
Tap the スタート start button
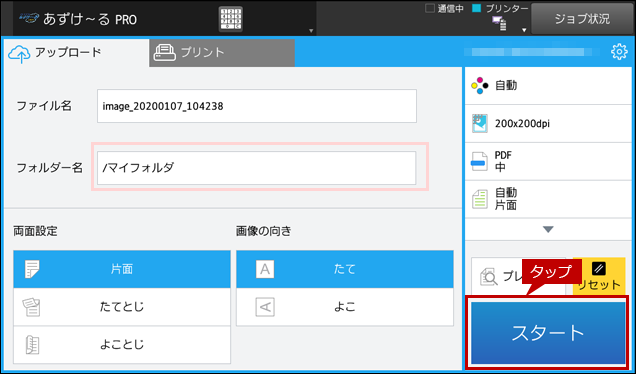point(548,333)
